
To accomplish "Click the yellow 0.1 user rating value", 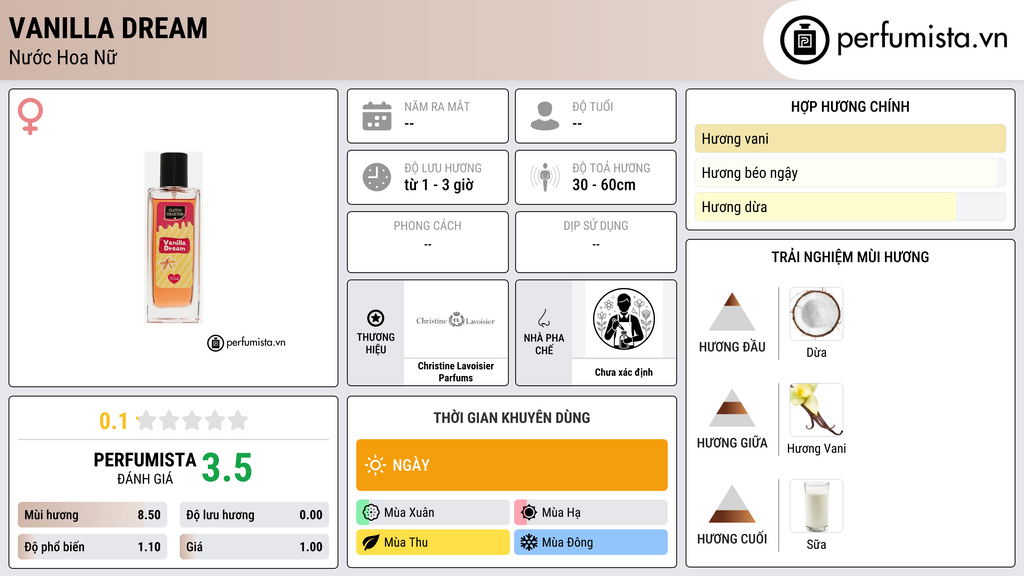I will point(113,421).
